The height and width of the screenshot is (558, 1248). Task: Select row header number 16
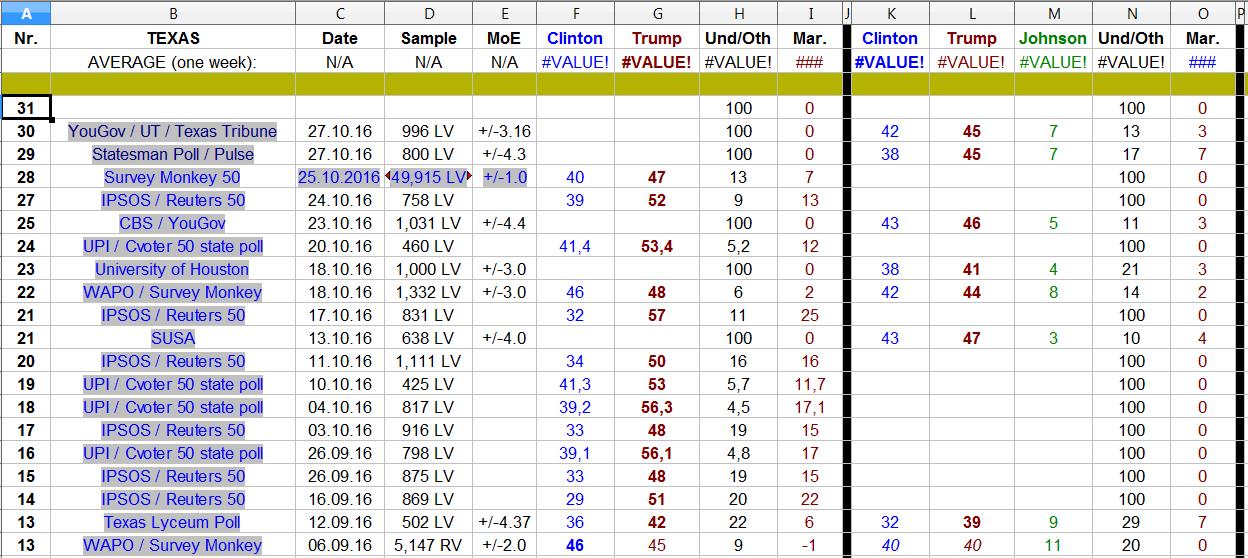(26, 453)
